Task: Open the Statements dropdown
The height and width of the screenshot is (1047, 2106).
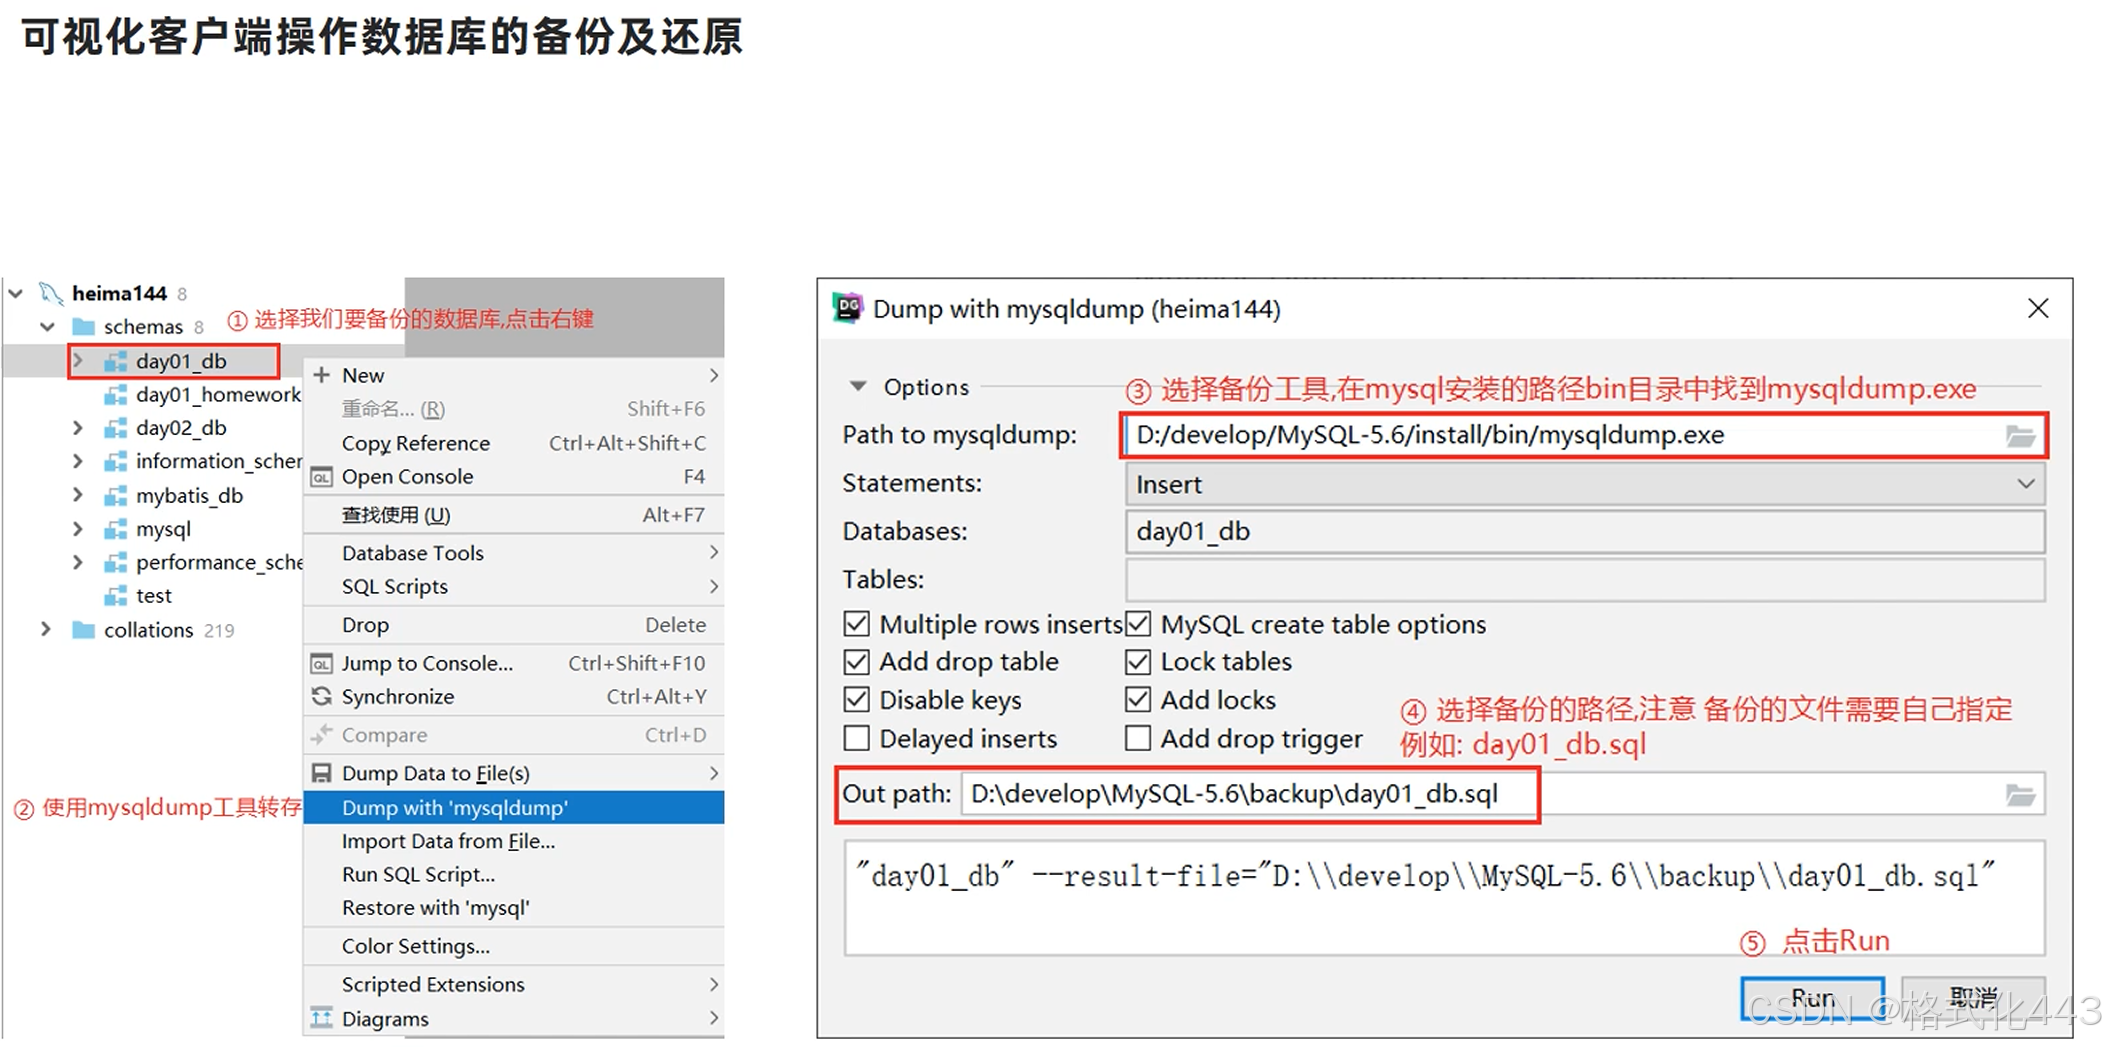Action: coord(2026,483)
